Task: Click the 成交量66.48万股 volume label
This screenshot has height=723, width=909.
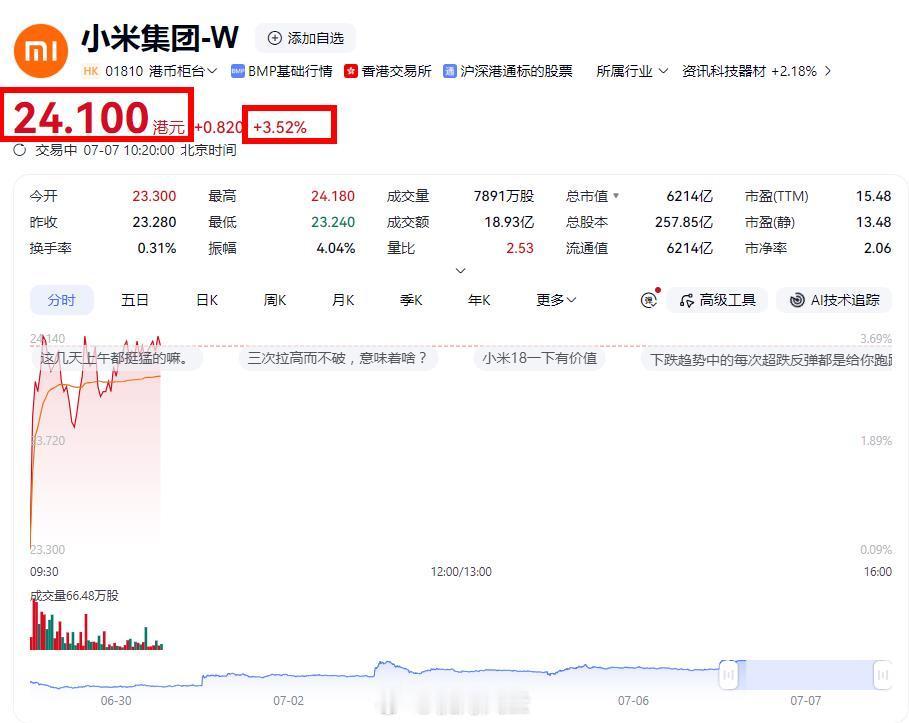Action: click(x=74, y=595)
